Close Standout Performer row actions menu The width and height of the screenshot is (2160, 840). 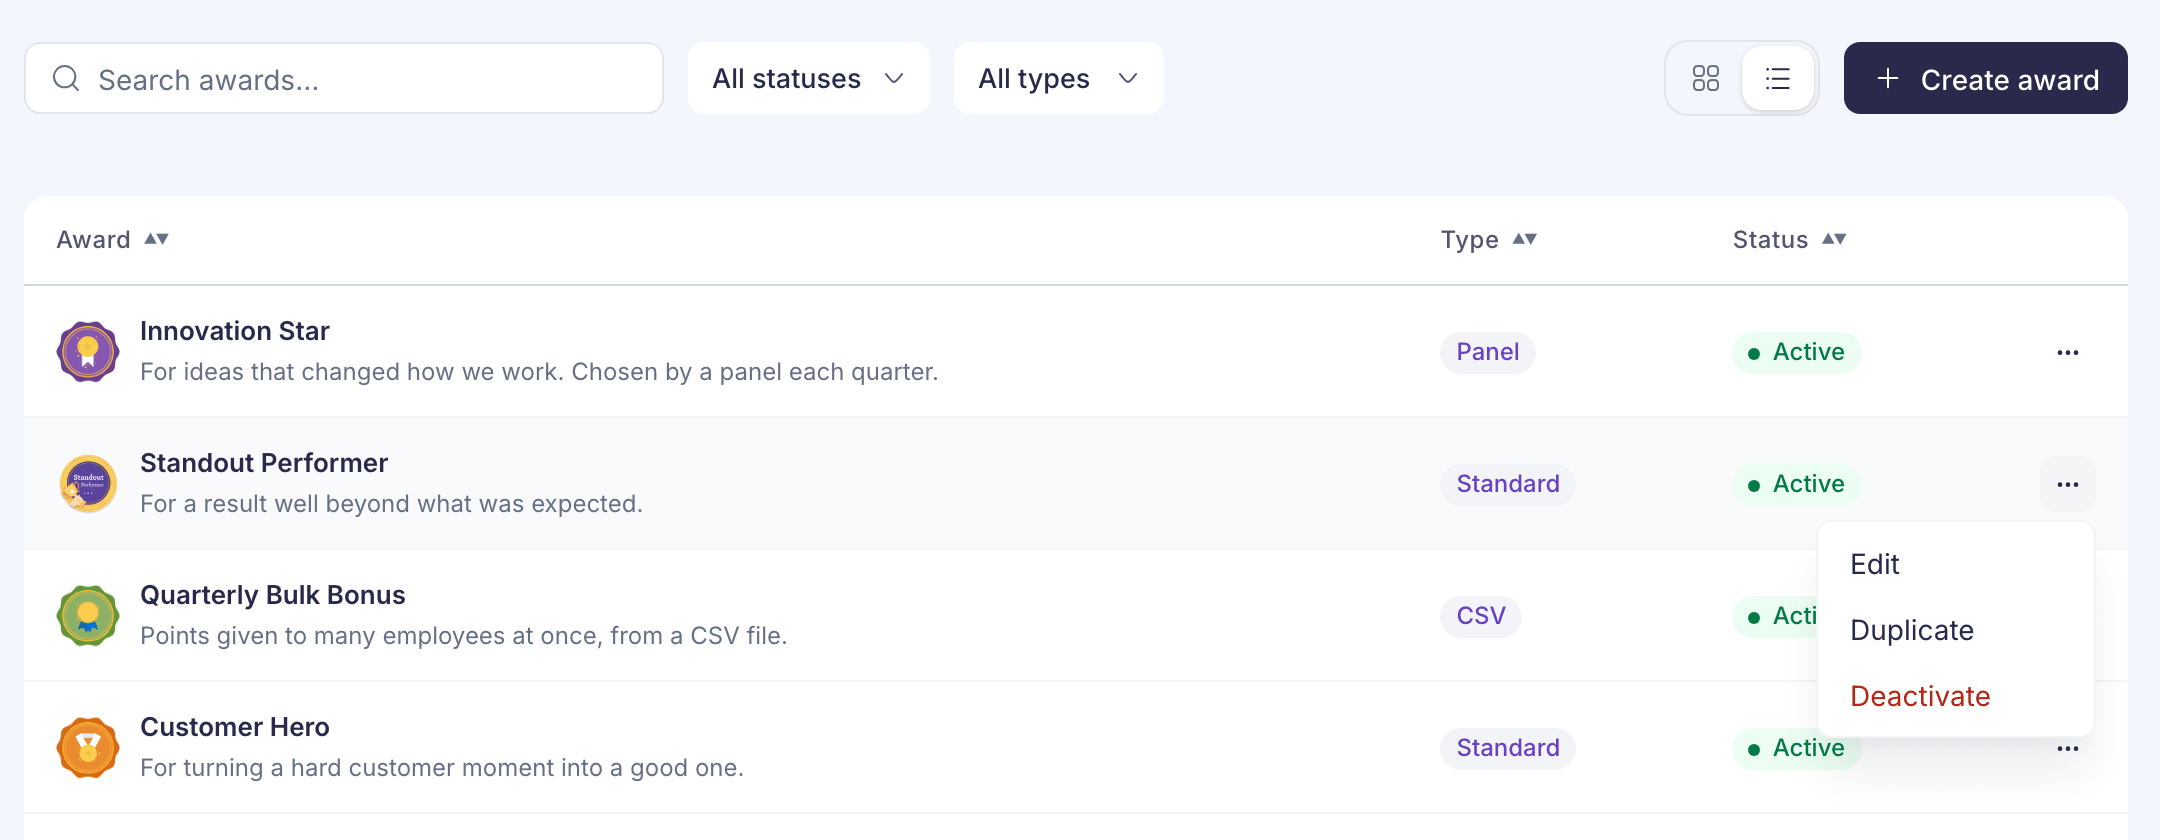[2068, 484]
